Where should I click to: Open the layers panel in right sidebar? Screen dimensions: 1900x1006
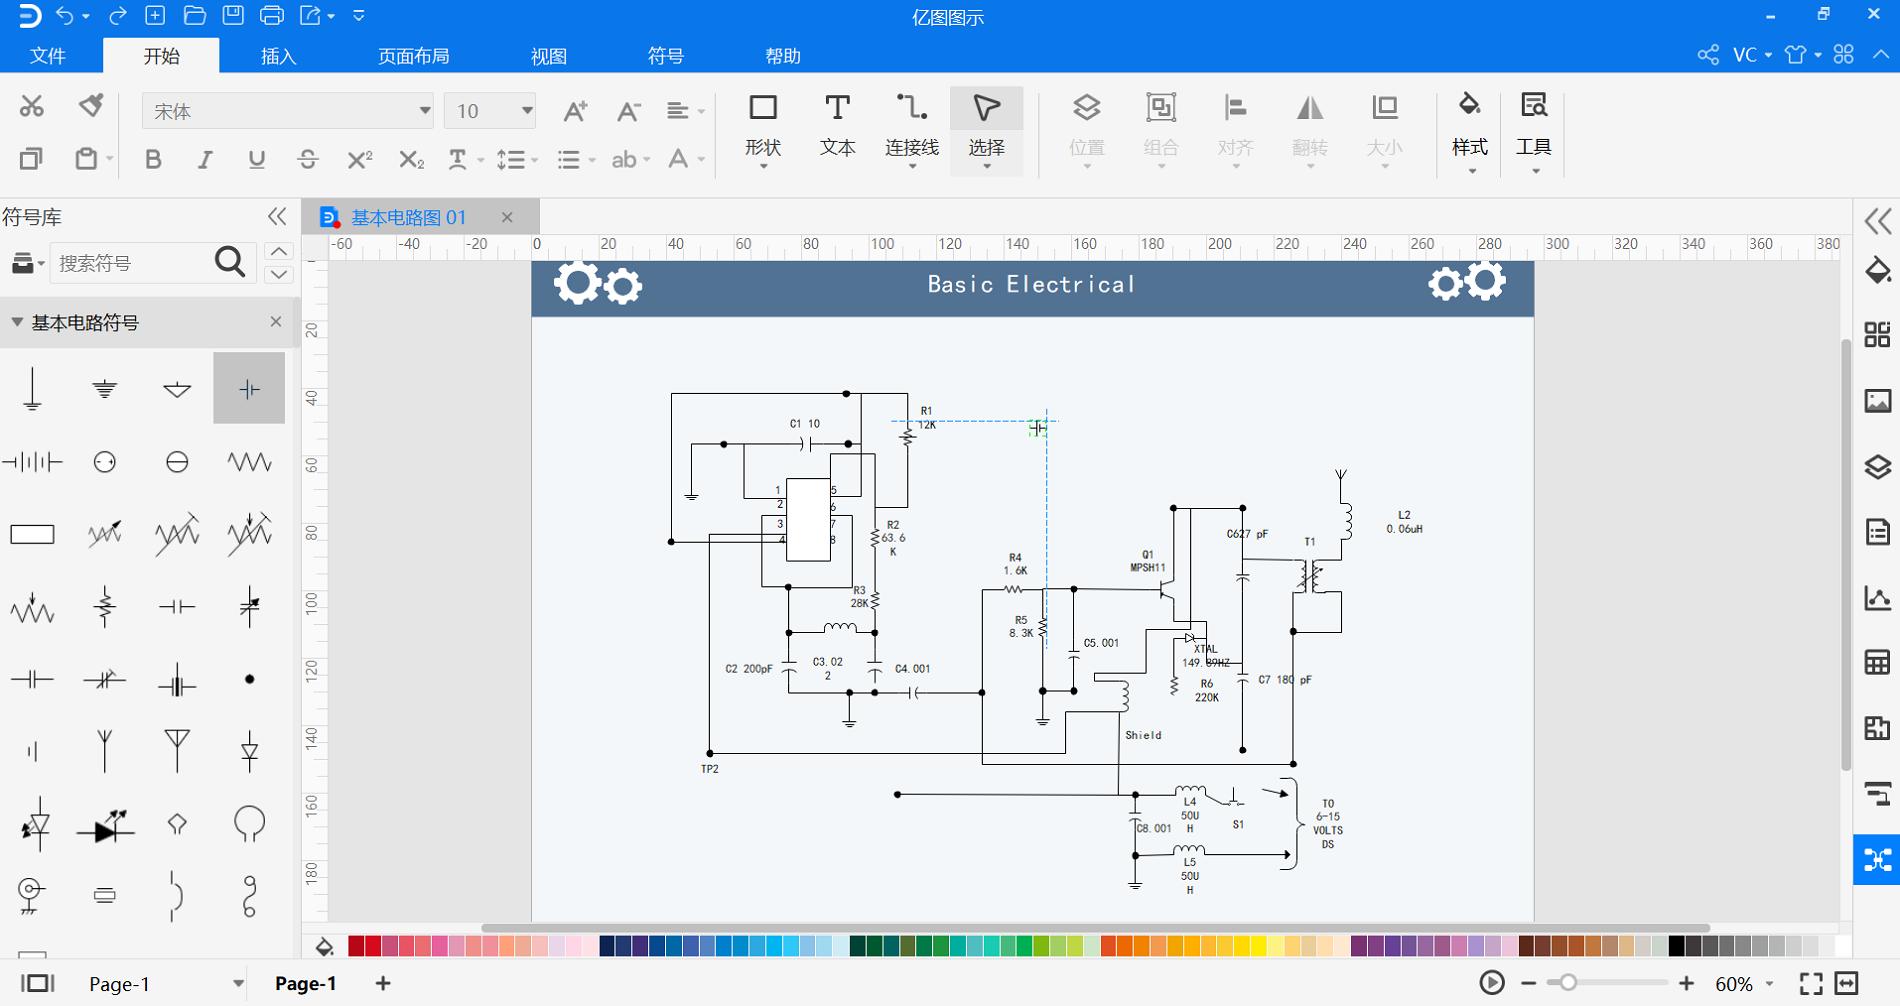pyautogui.click(x=1877, y=467)
